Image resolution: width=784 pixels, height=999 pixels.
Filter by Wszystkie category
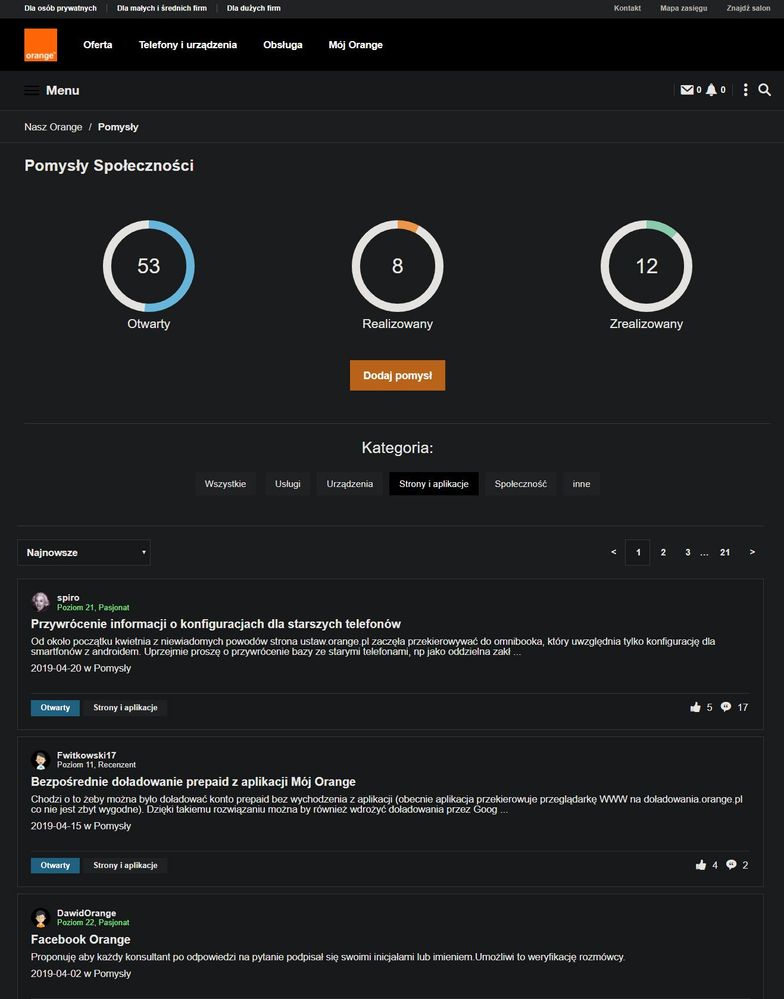(x=225, y=484)
